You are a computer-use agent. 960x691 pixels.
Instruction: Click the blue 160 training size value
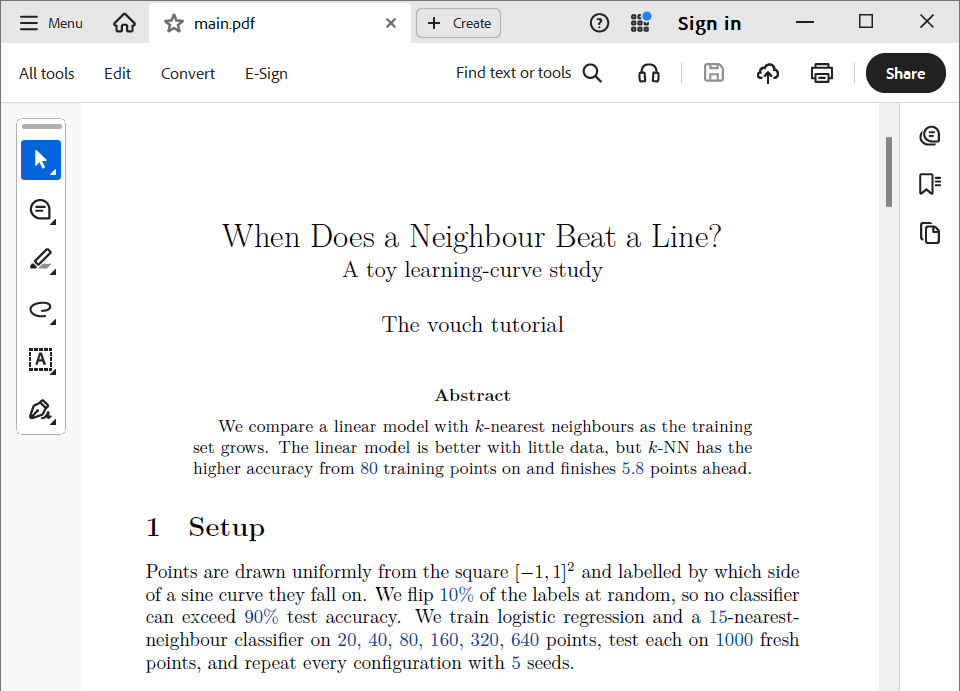[x=444, y=640]
